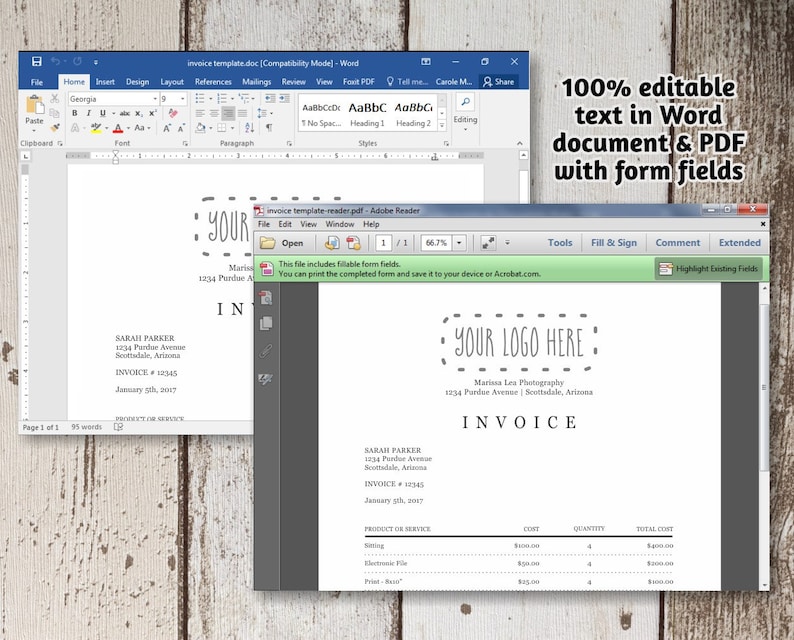Click the fit page arrows icon in Reader
794x640 pixels.
[488, 243]
